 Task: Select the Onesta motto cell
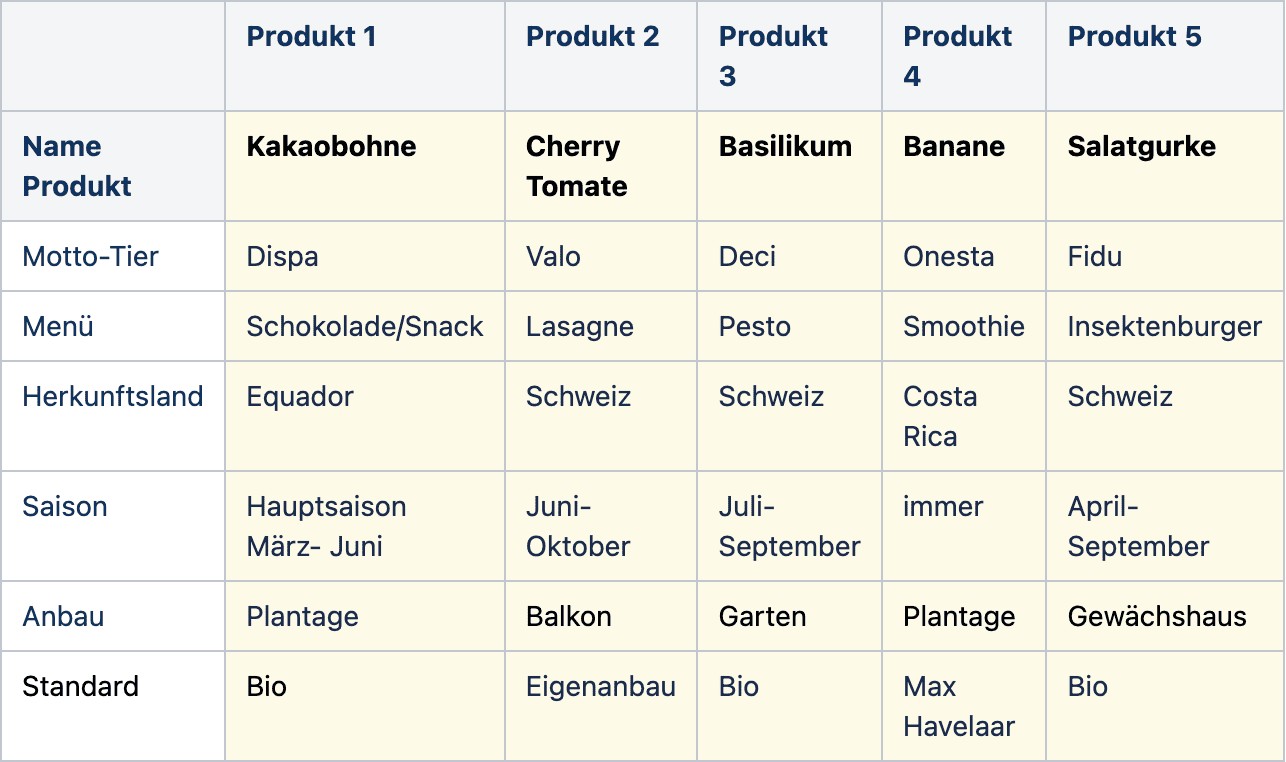pyautogui.click(x=964, y=256)
